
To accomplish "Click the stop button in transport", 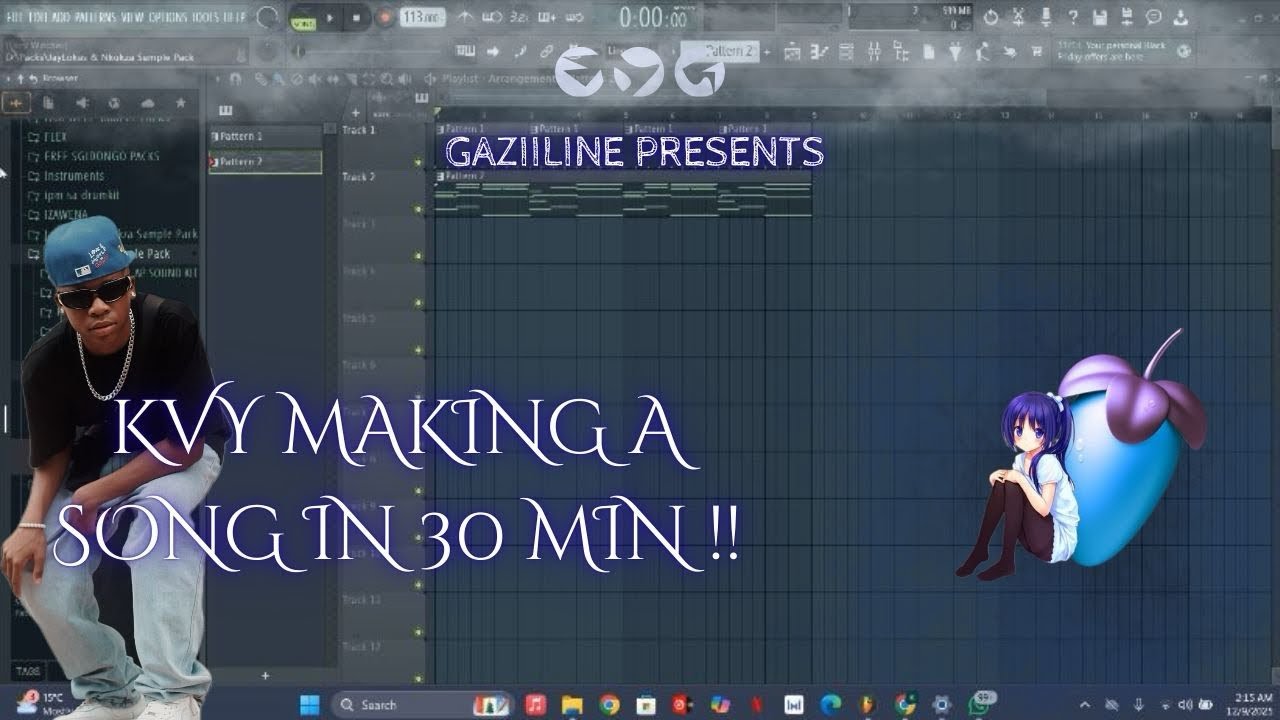I will point(357,17).
